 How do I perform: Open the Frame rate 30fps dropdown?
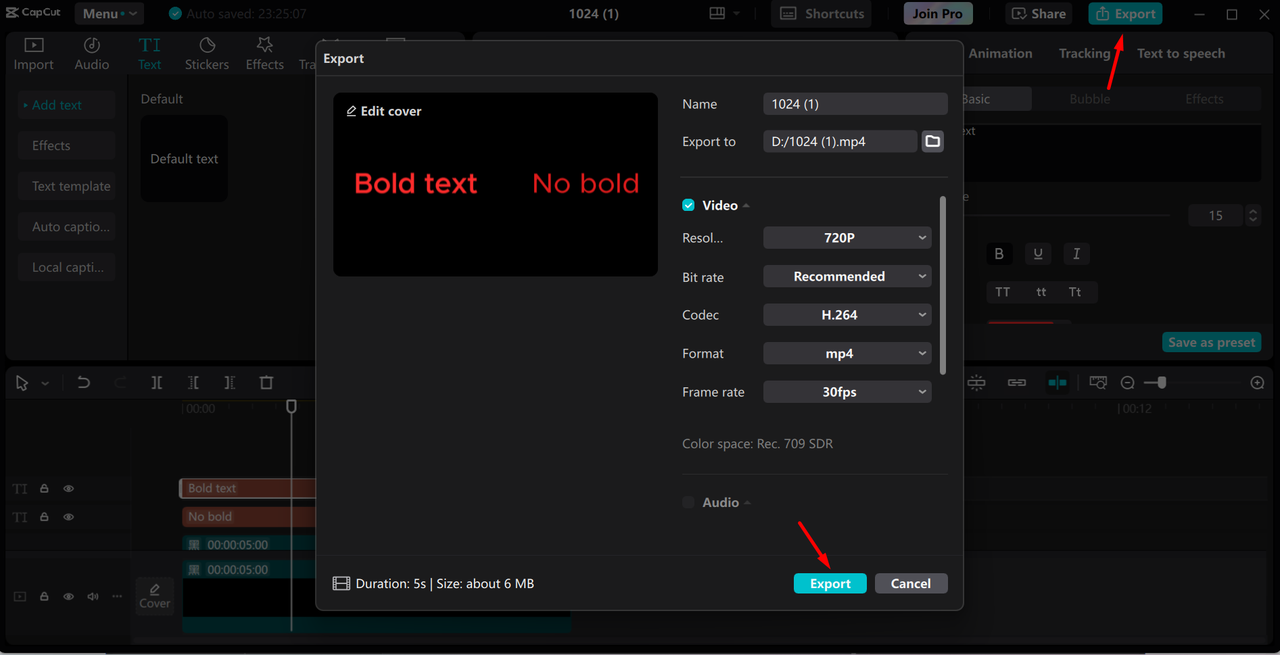847,392
